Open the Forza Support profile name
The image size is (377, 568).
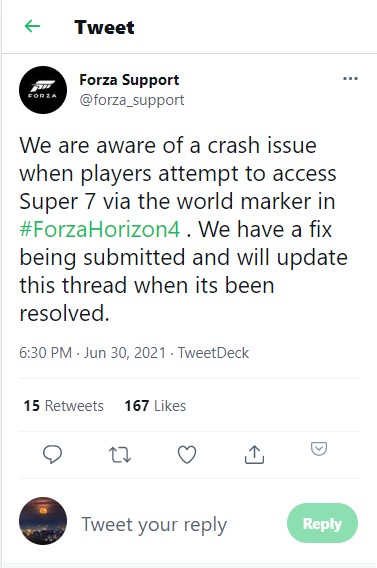pos(129,80)
